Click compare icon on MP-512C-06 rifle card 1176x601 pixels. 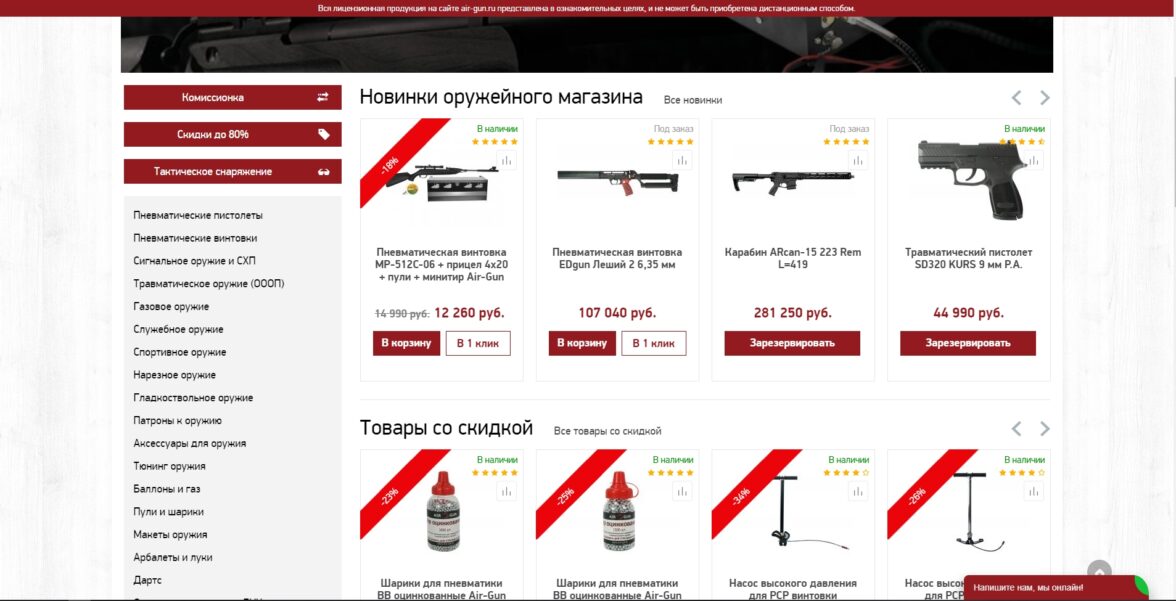click(x=506, y=160)
